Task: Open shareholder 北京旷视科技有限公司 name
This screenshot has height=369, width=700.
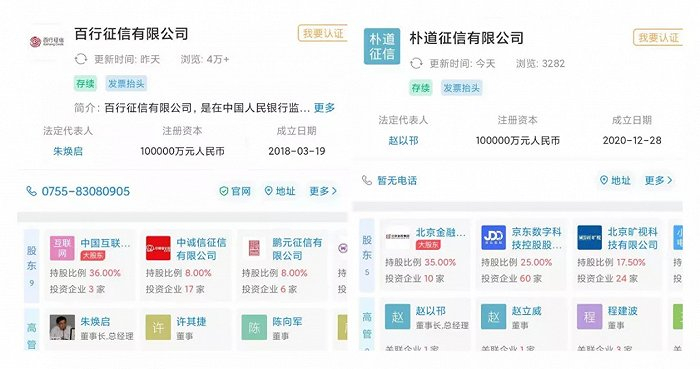Action: tap(633, 238)
